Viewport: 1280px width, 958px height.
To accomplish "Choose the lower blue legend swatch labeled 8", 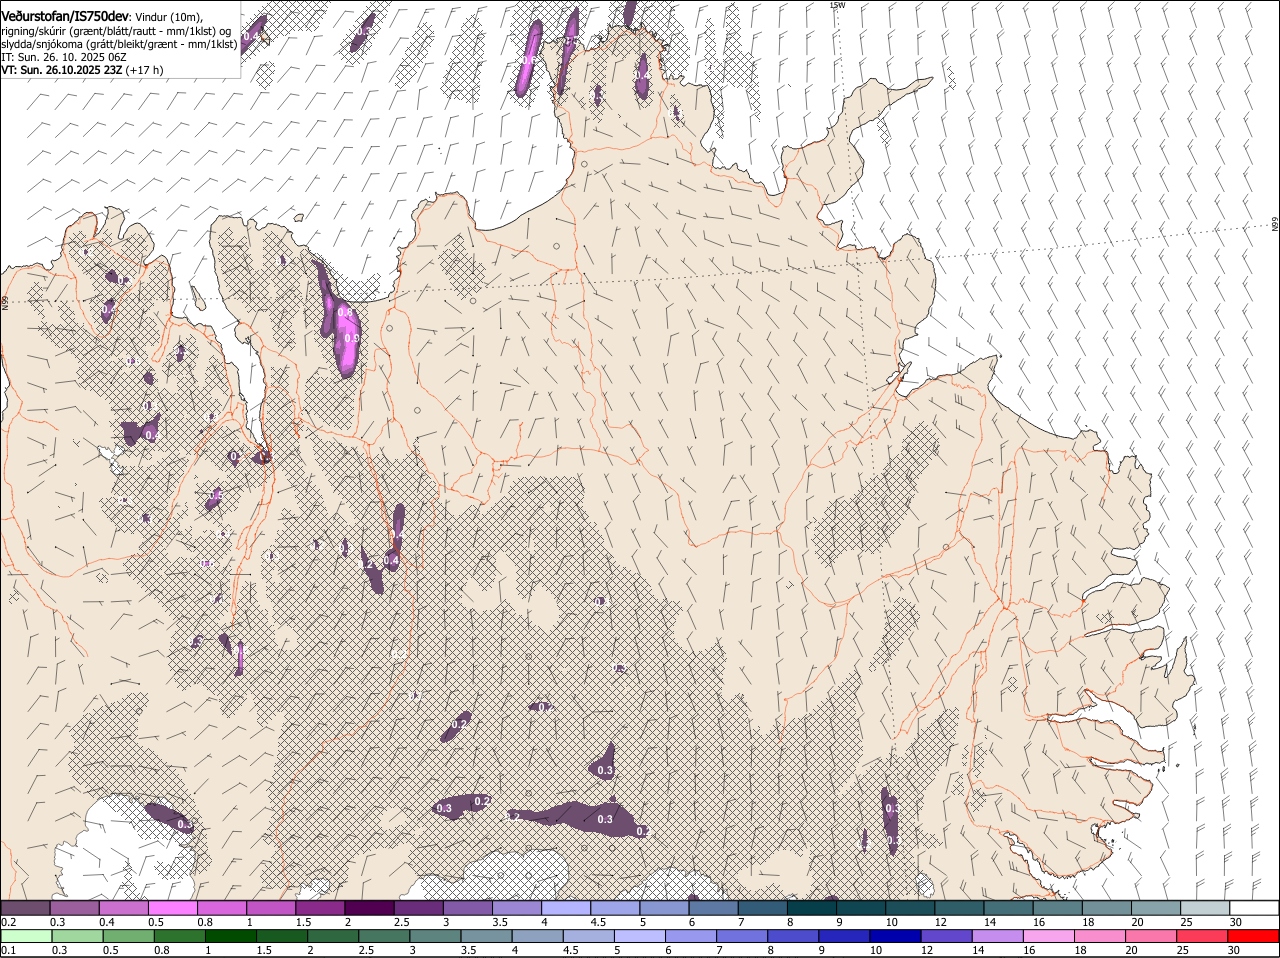I will (792, 937).
